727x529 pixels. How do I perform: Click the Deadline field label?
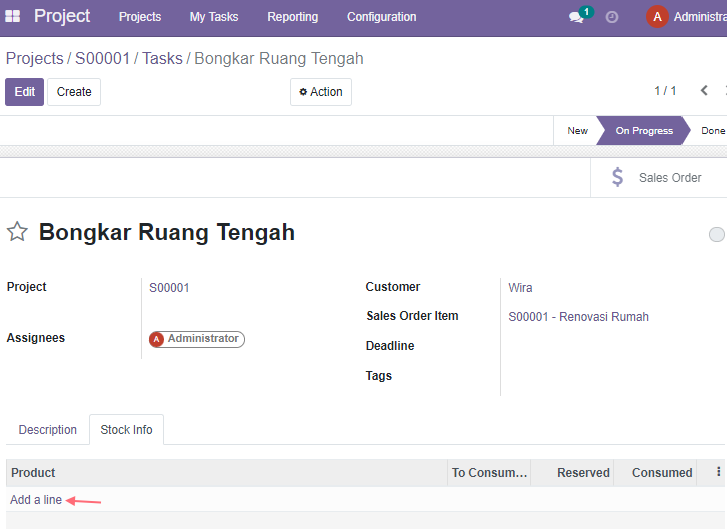(390, 346)
